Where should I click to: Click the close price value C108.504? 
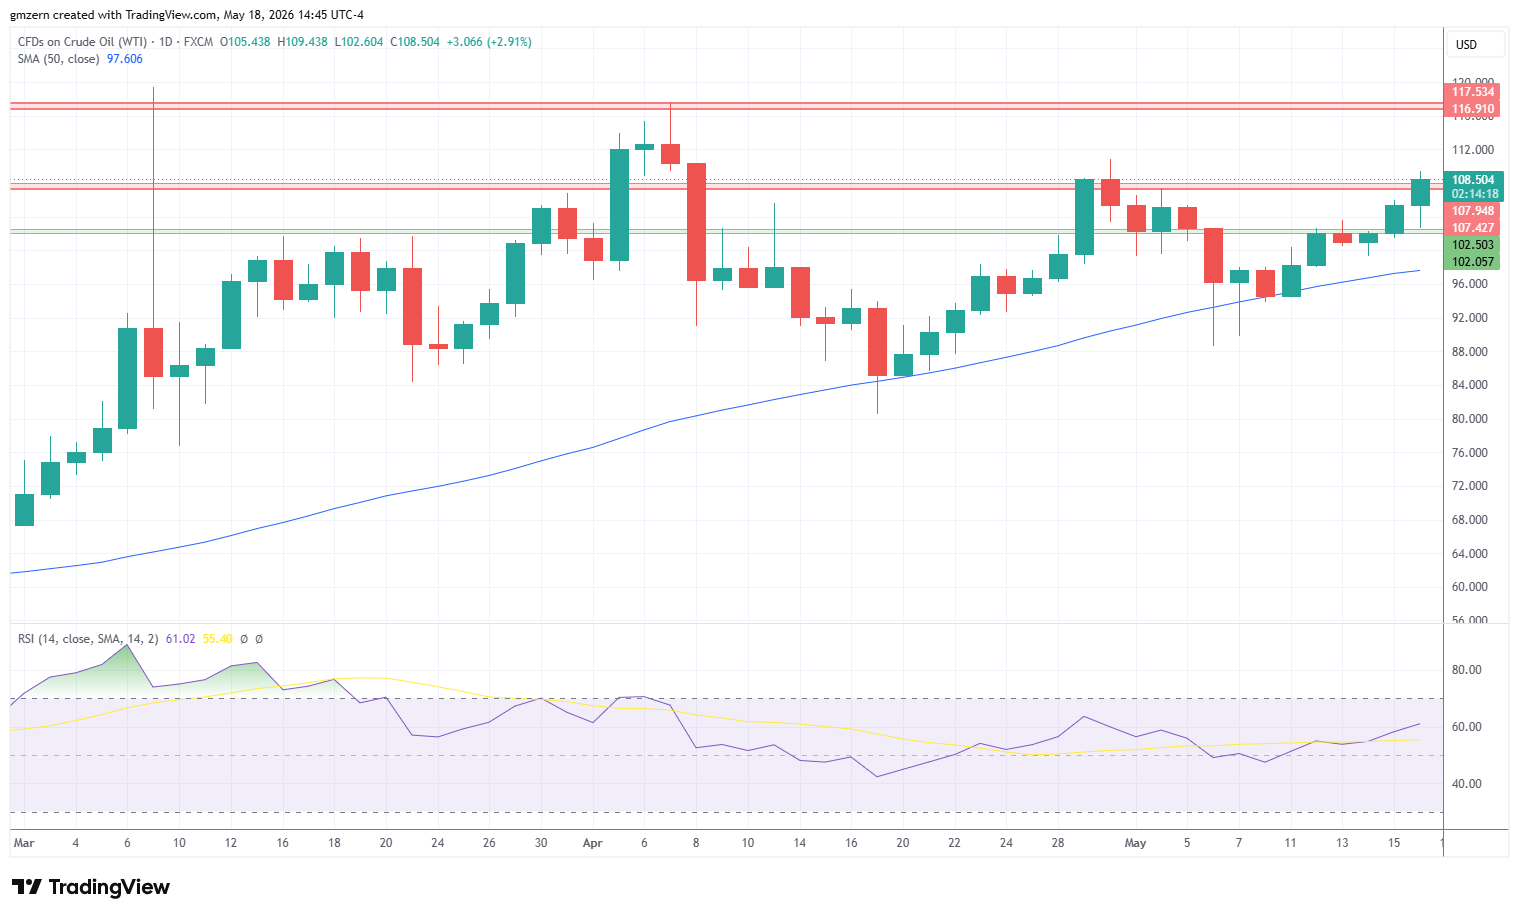pos(415,42)
